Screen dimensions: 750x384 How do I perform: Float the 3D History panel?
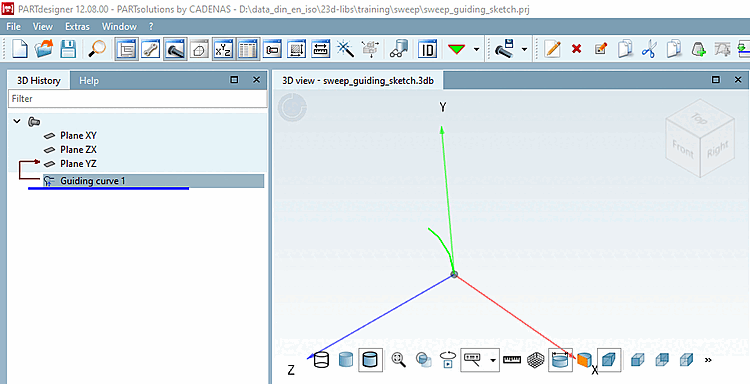click(234, 80)
